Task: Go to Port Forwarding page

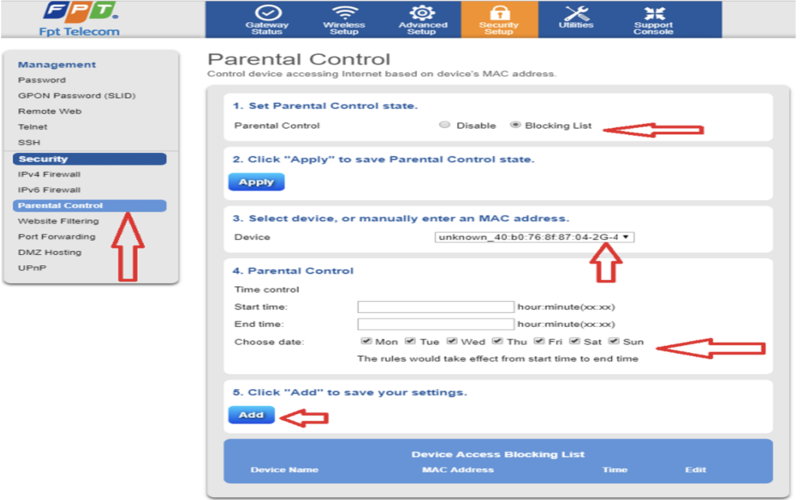Action: [x=57, y=237]
